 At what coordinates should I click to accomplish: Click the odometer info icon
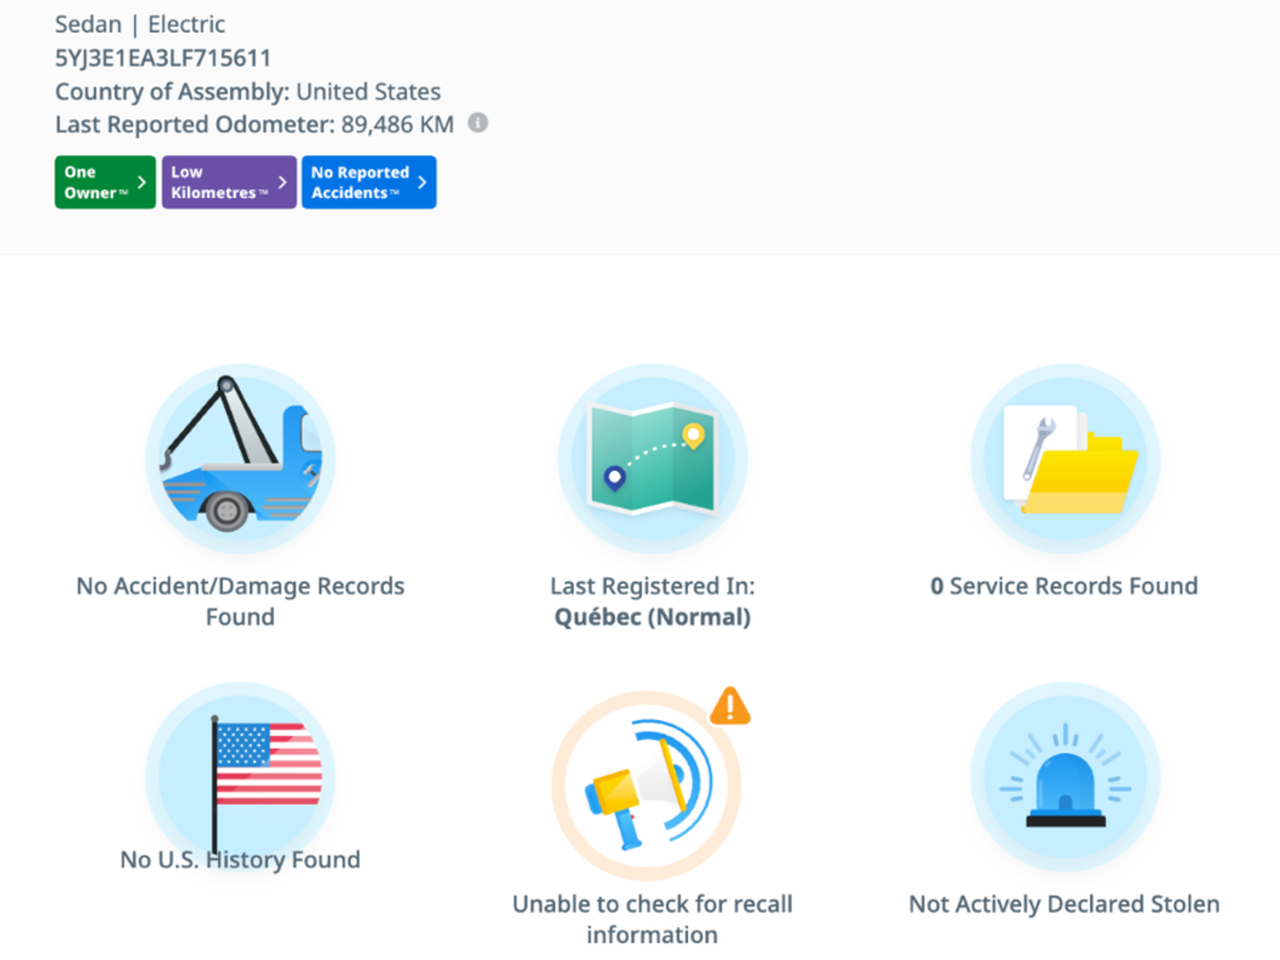pos(478,123)
